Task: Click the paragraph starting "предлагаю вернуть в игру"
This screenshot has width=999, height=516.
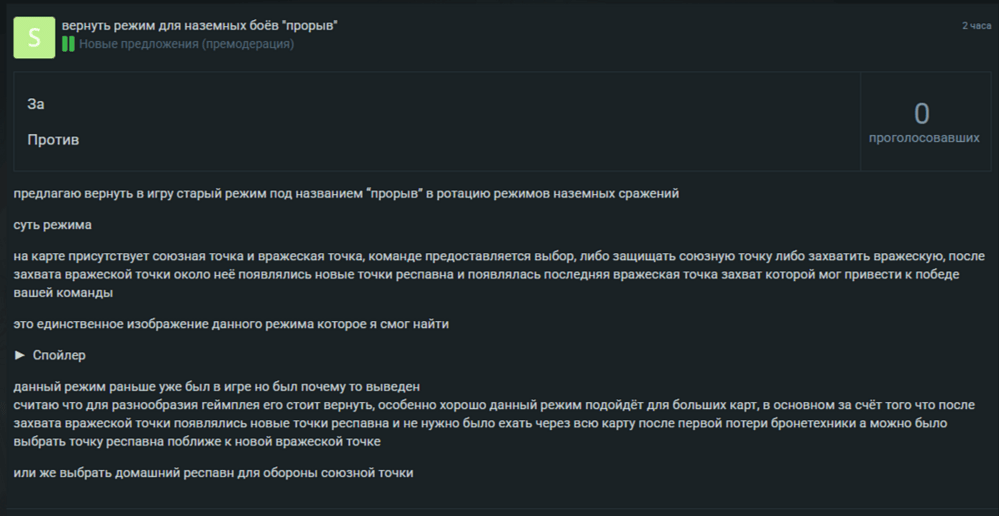Action: (346, 193)
